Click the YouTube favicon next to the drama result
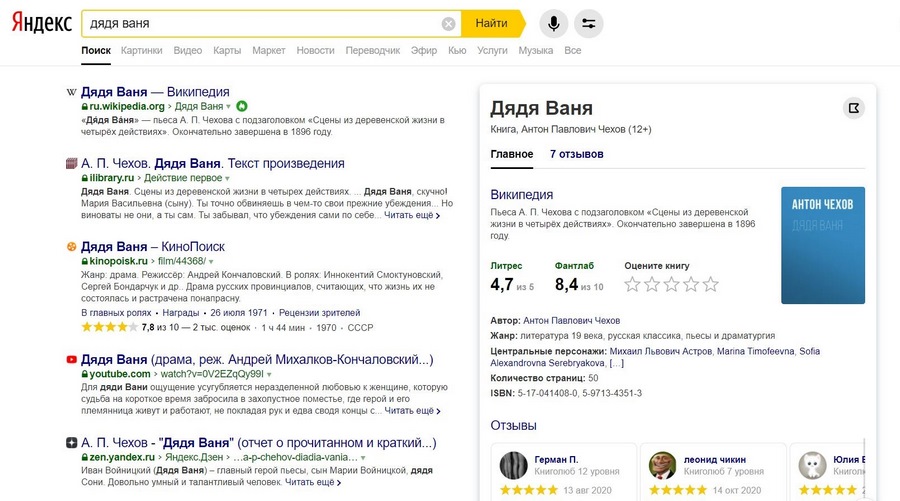This screenshot has width=900, height=501. [71, 360]
